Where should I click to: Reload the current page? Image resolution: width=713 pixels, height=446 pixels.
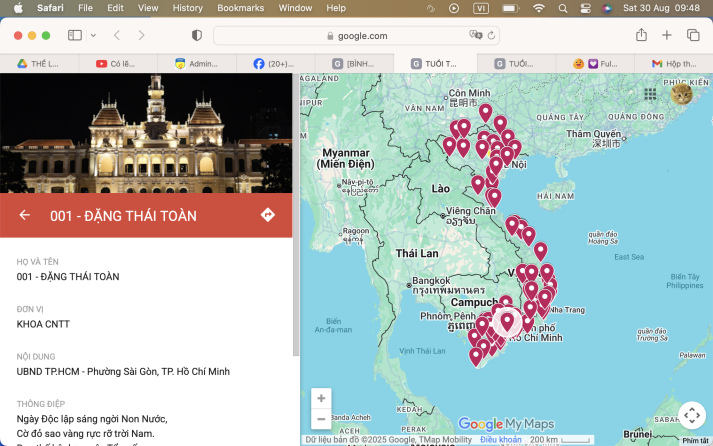(491, 35)
